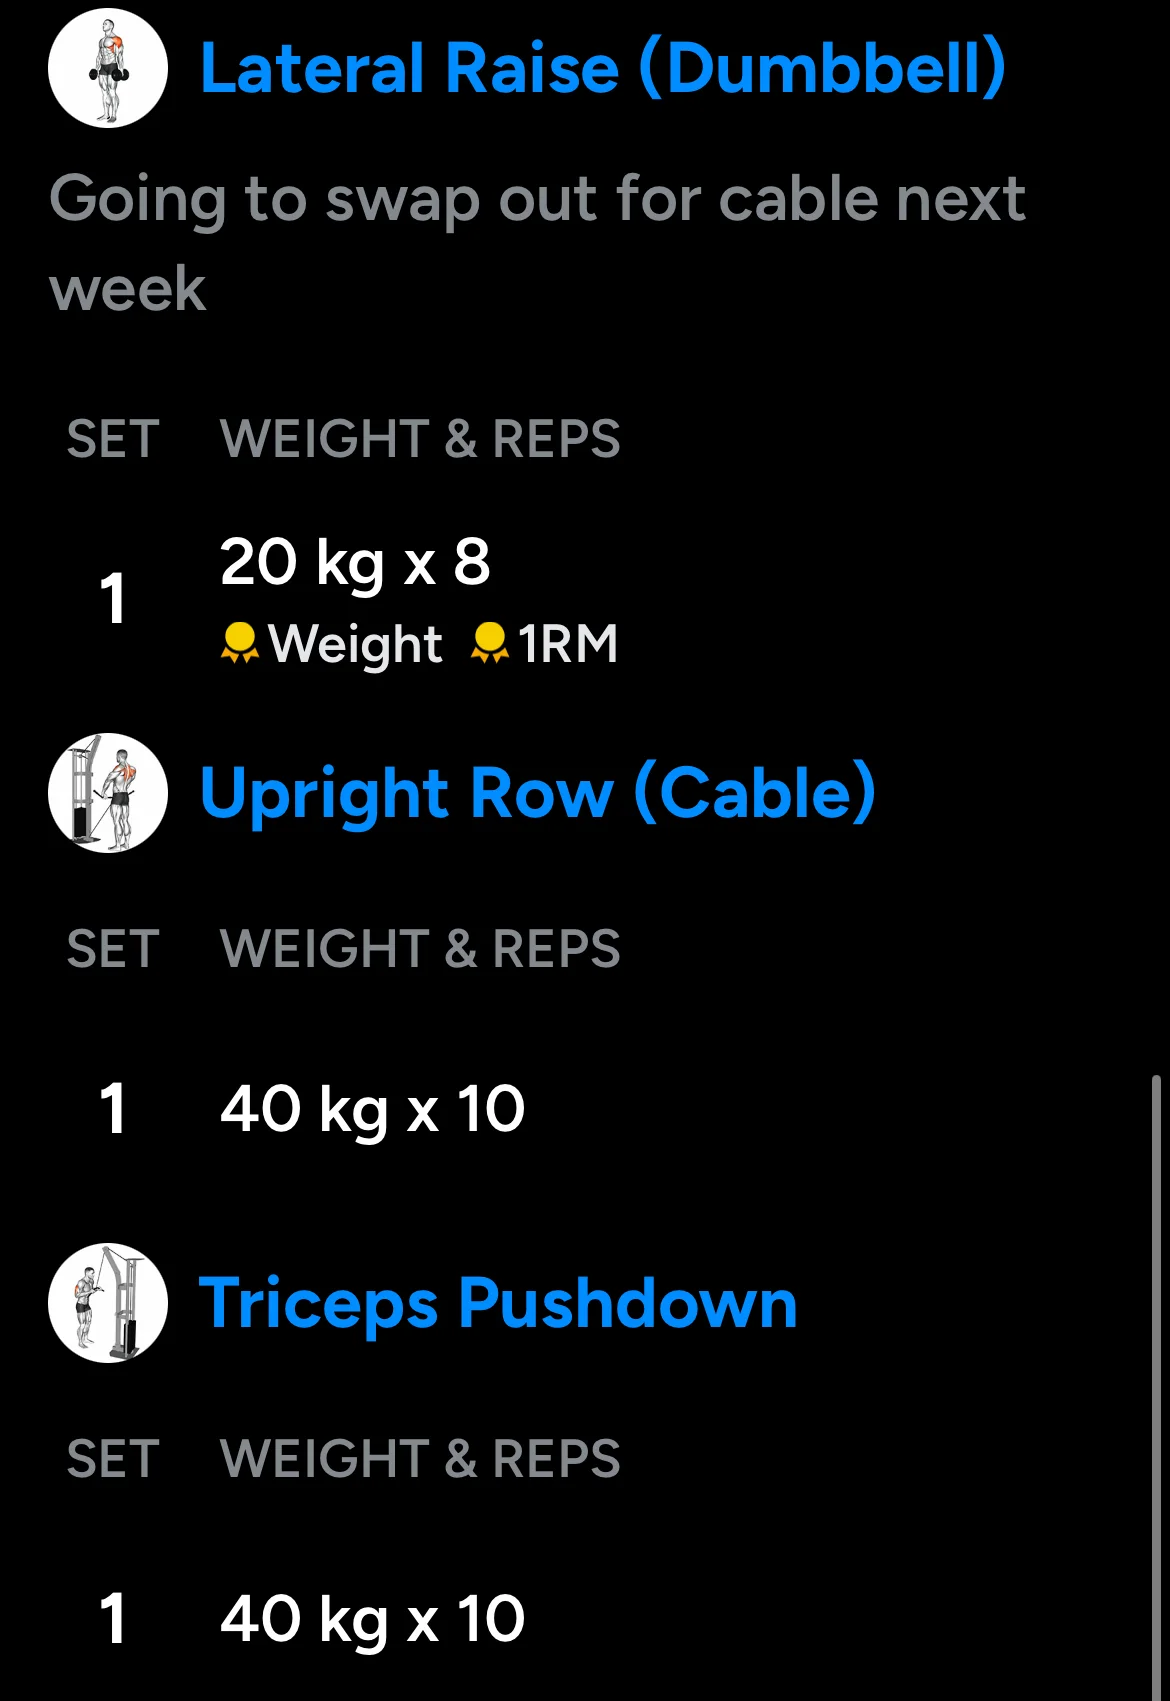
Task: Open the Upright Row (Cable) exercise link
Action: pyautogui.click(x=537, y=793)
